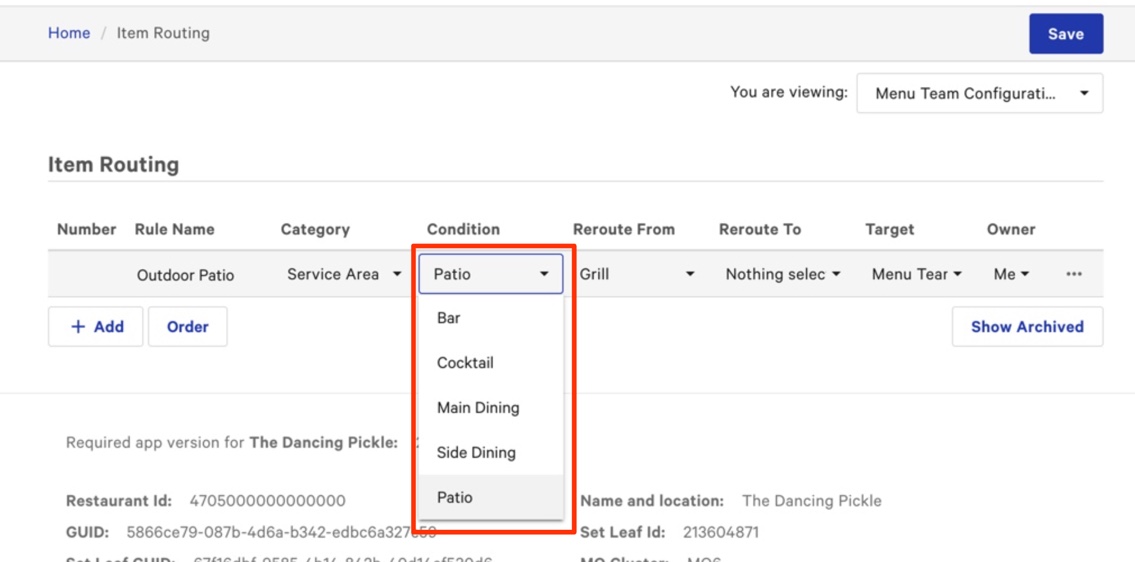Screen dimensions: 1135x562
Task: Select Bar from the condition list
Action: point(449,318)
